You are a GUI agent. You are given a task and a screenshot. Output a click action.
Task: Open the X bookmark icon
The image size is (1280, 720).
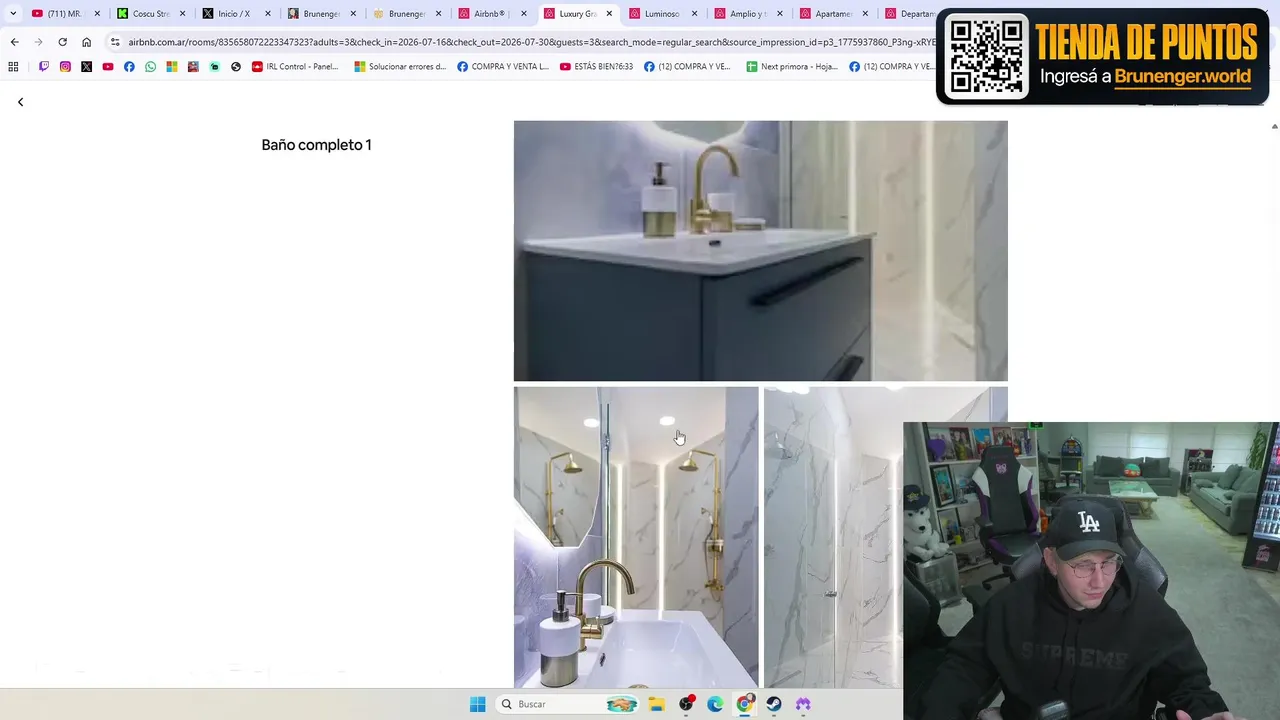click(x=86, y=67)
